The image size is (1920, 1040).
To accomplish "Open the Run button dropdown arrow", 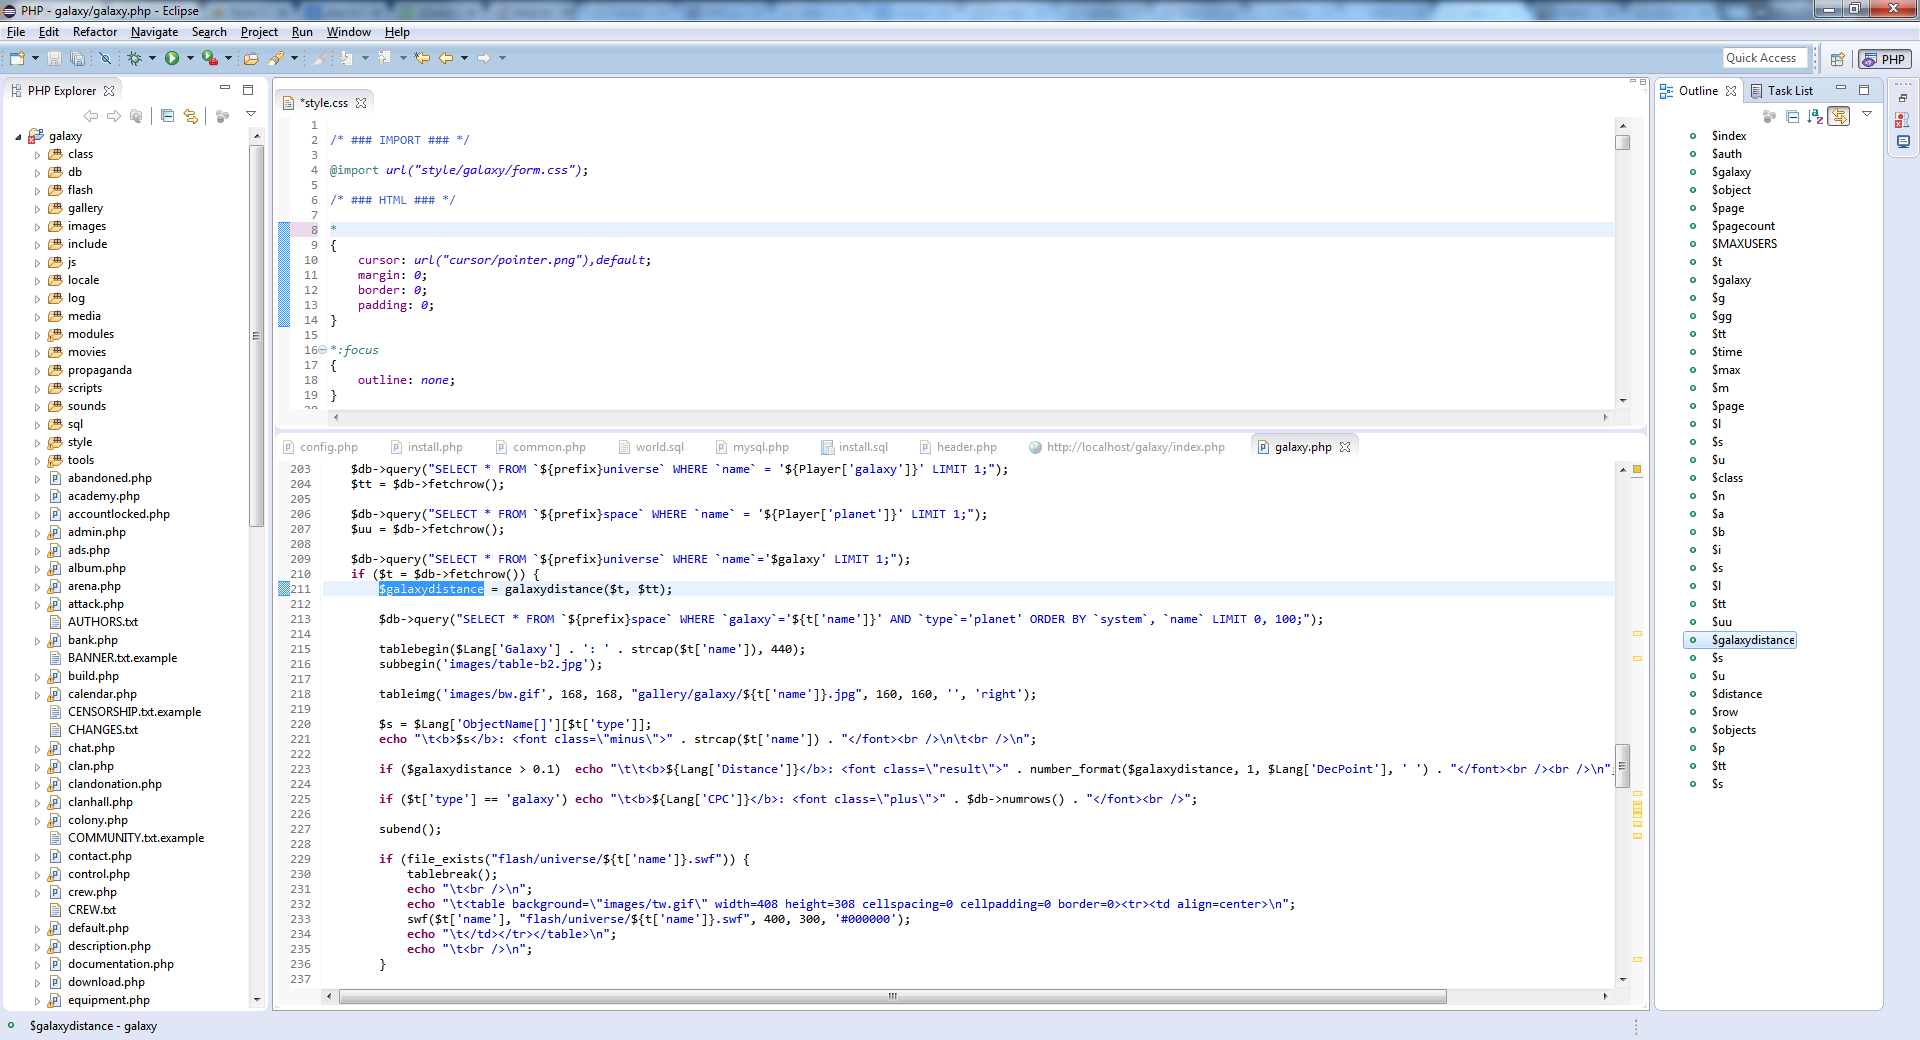I will (x=189, y=58).
